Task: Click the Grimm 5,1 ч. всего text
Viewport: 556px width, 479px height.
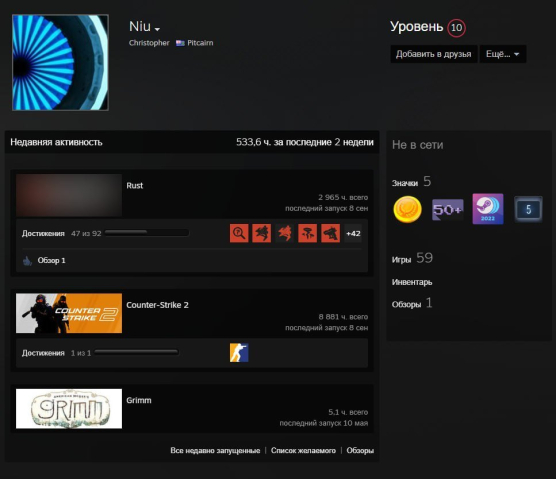Action: pos(348,412)
